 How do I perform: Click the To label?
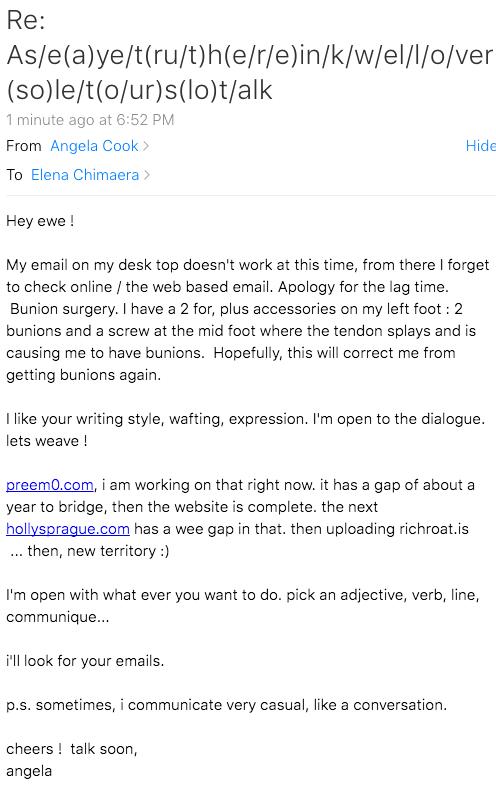click(15, 175)
